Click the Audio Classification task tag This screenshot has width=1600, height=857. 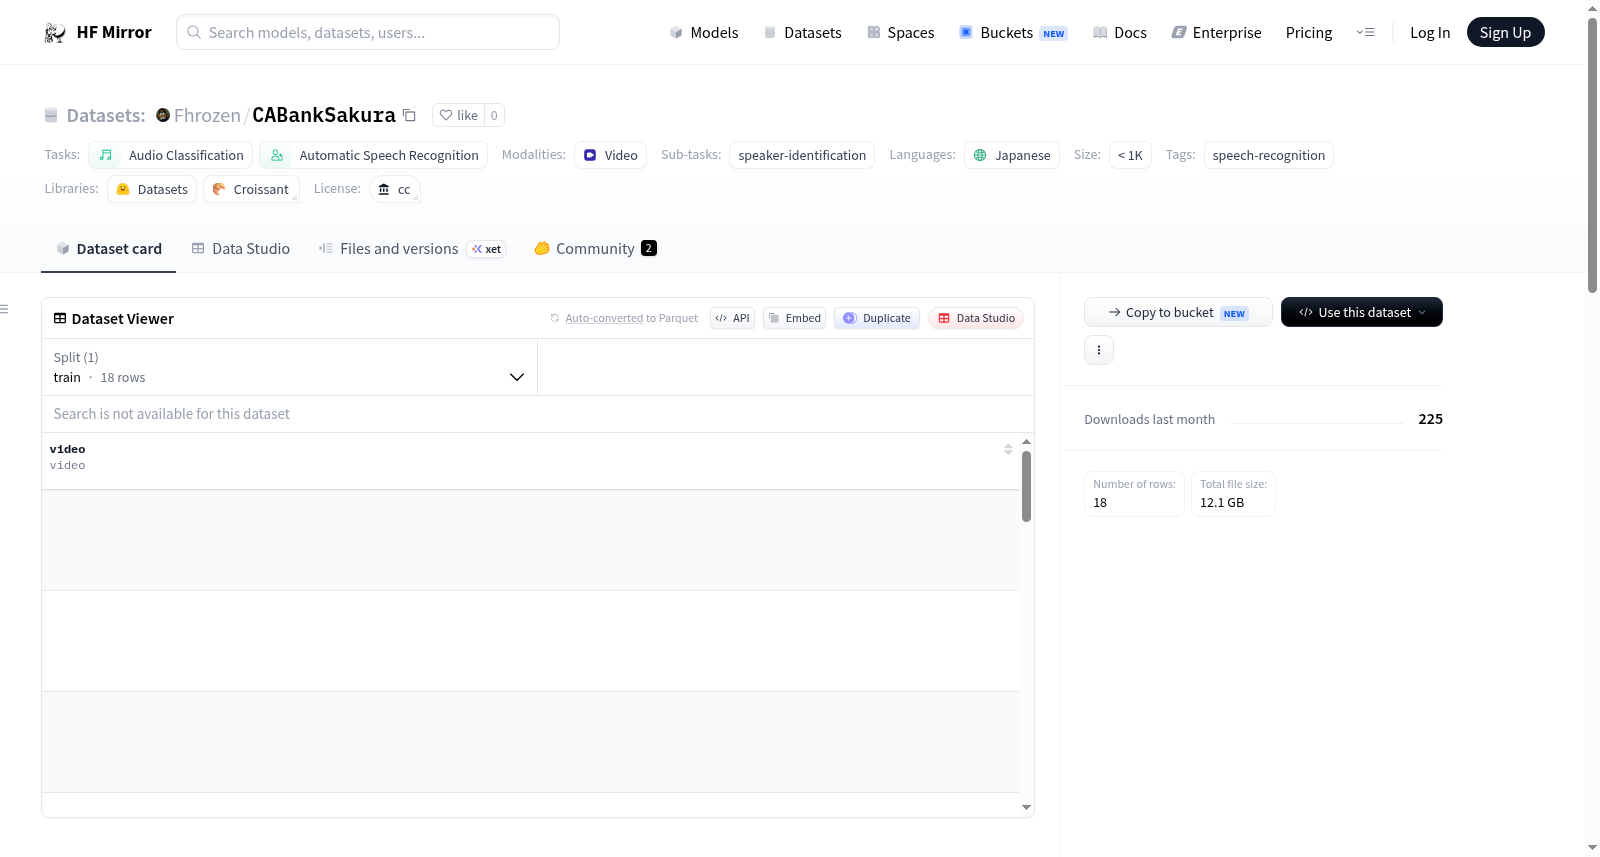171,155
